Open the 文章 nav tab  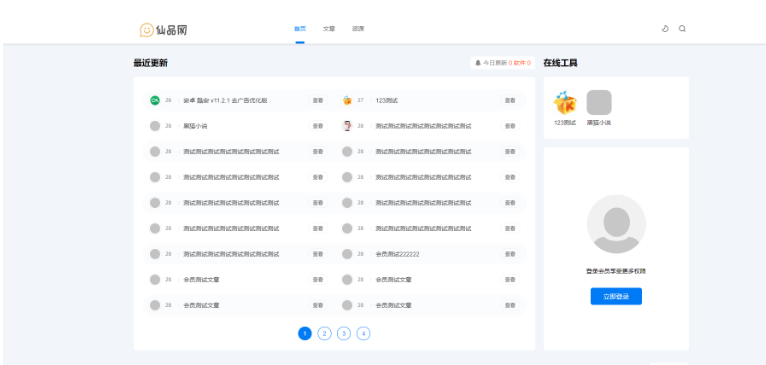[x=329, y=29]
